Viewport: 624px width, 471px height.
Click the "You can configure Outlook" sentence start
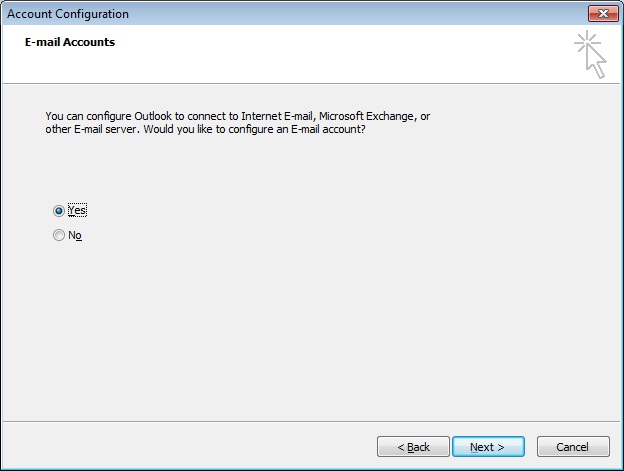109,117
